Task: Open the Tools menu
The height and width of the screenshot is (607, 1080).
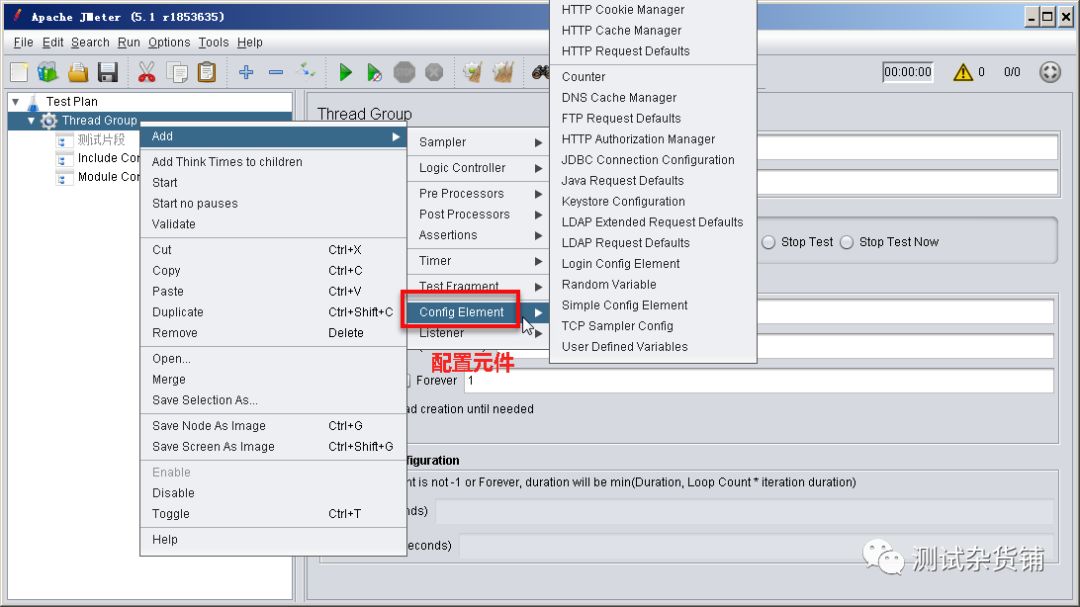Action: point(214,42)
